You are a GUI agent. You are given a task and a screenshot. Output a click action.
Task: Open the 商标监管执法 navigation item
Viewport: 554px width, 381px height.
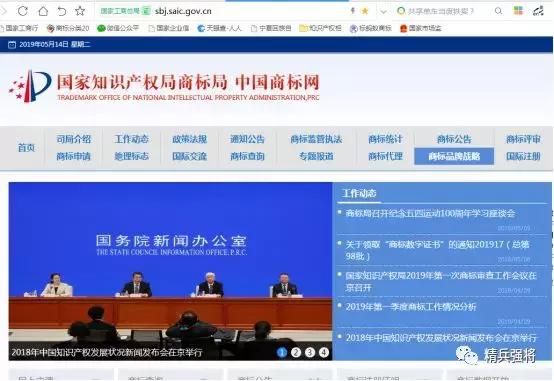coord(316,139)
